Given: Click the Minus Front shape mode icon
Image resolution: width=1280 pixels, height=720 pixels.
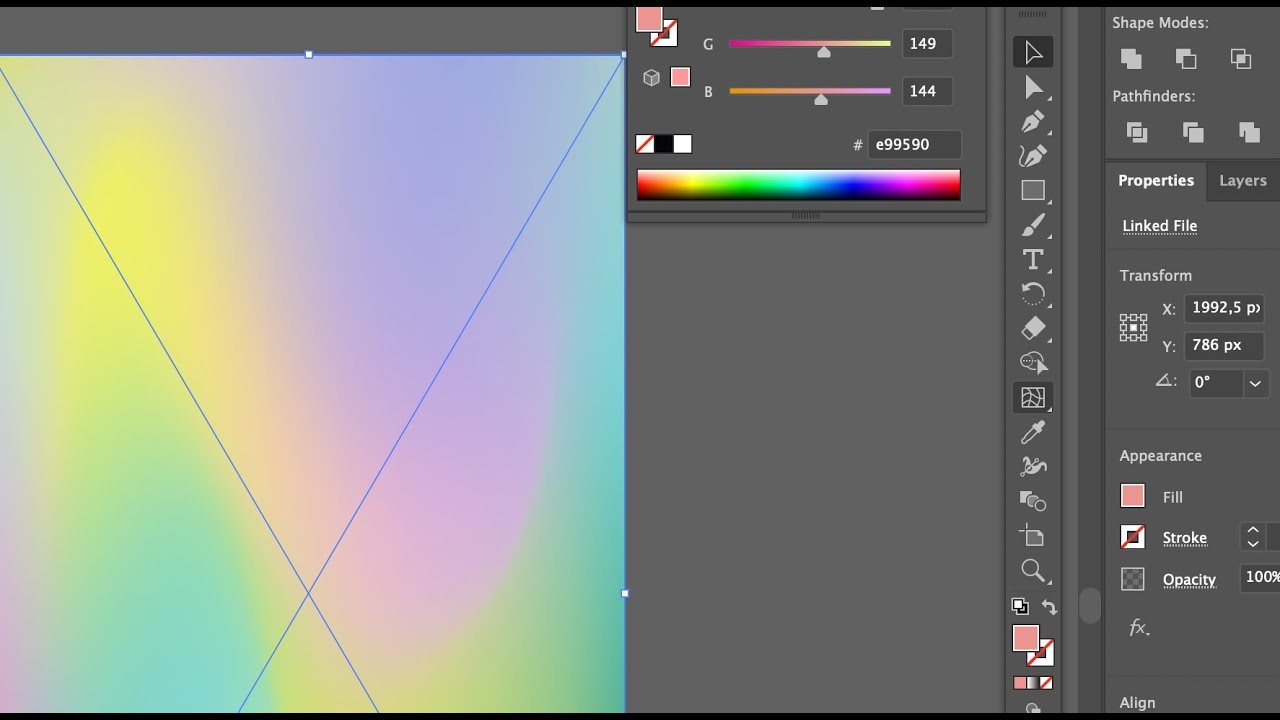Looking at the screenshot, I should tap(1186, 58).
